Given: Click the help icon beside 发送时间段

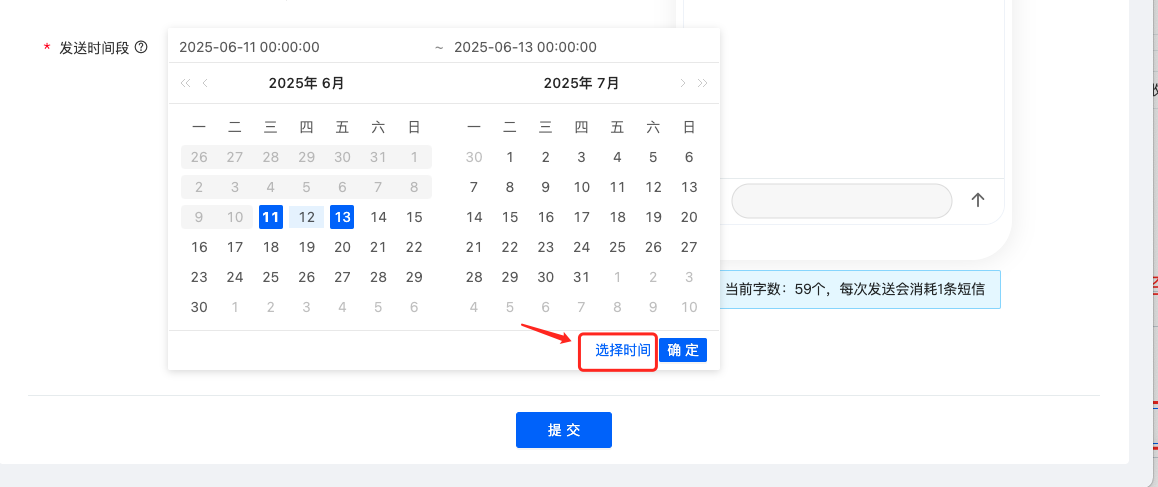Looking at the screenshot, I should click(x=141, y=47).
